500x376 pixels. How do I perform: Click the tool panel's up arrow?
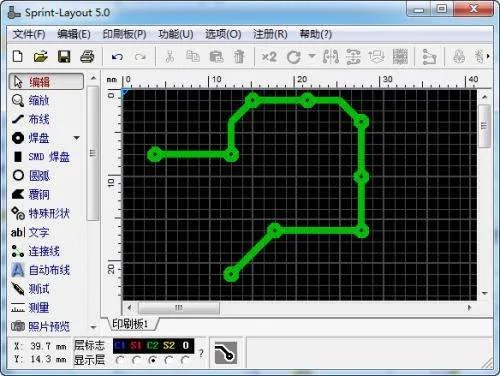click(x=93, y=78)
